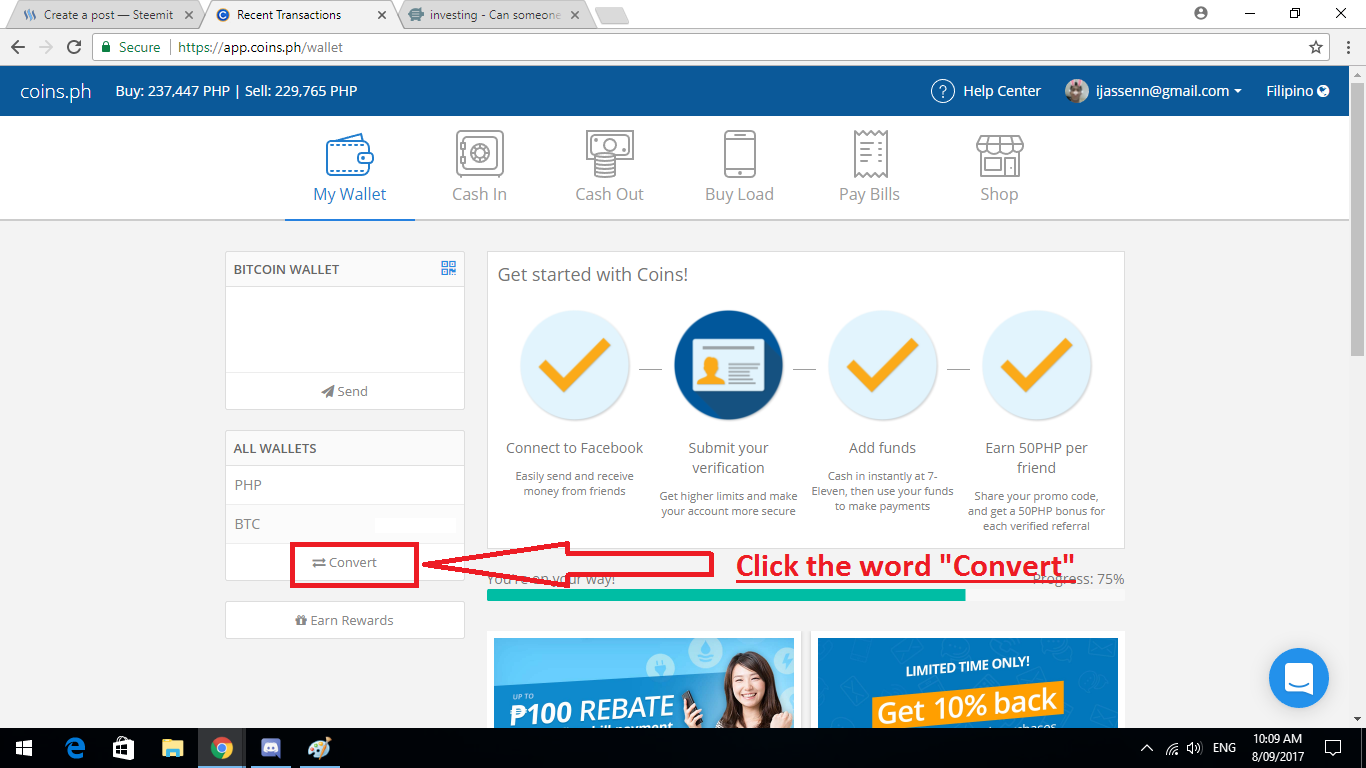Click the 'BITCOIN WALLET' header text

coord(286,269)
